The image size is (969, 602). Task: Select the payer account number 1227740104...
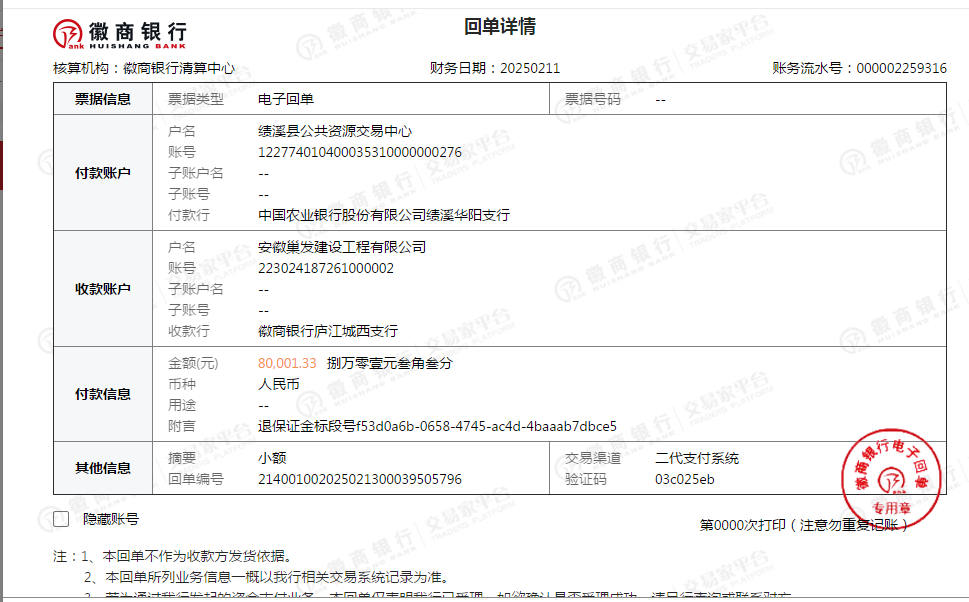(x=359, y=152)
